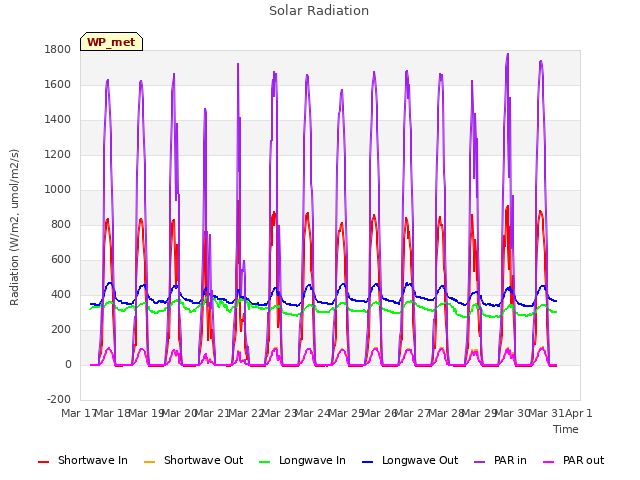Toggle the Longwave In legend label
The width and height of the screenshot is (640, 480).
312,460
